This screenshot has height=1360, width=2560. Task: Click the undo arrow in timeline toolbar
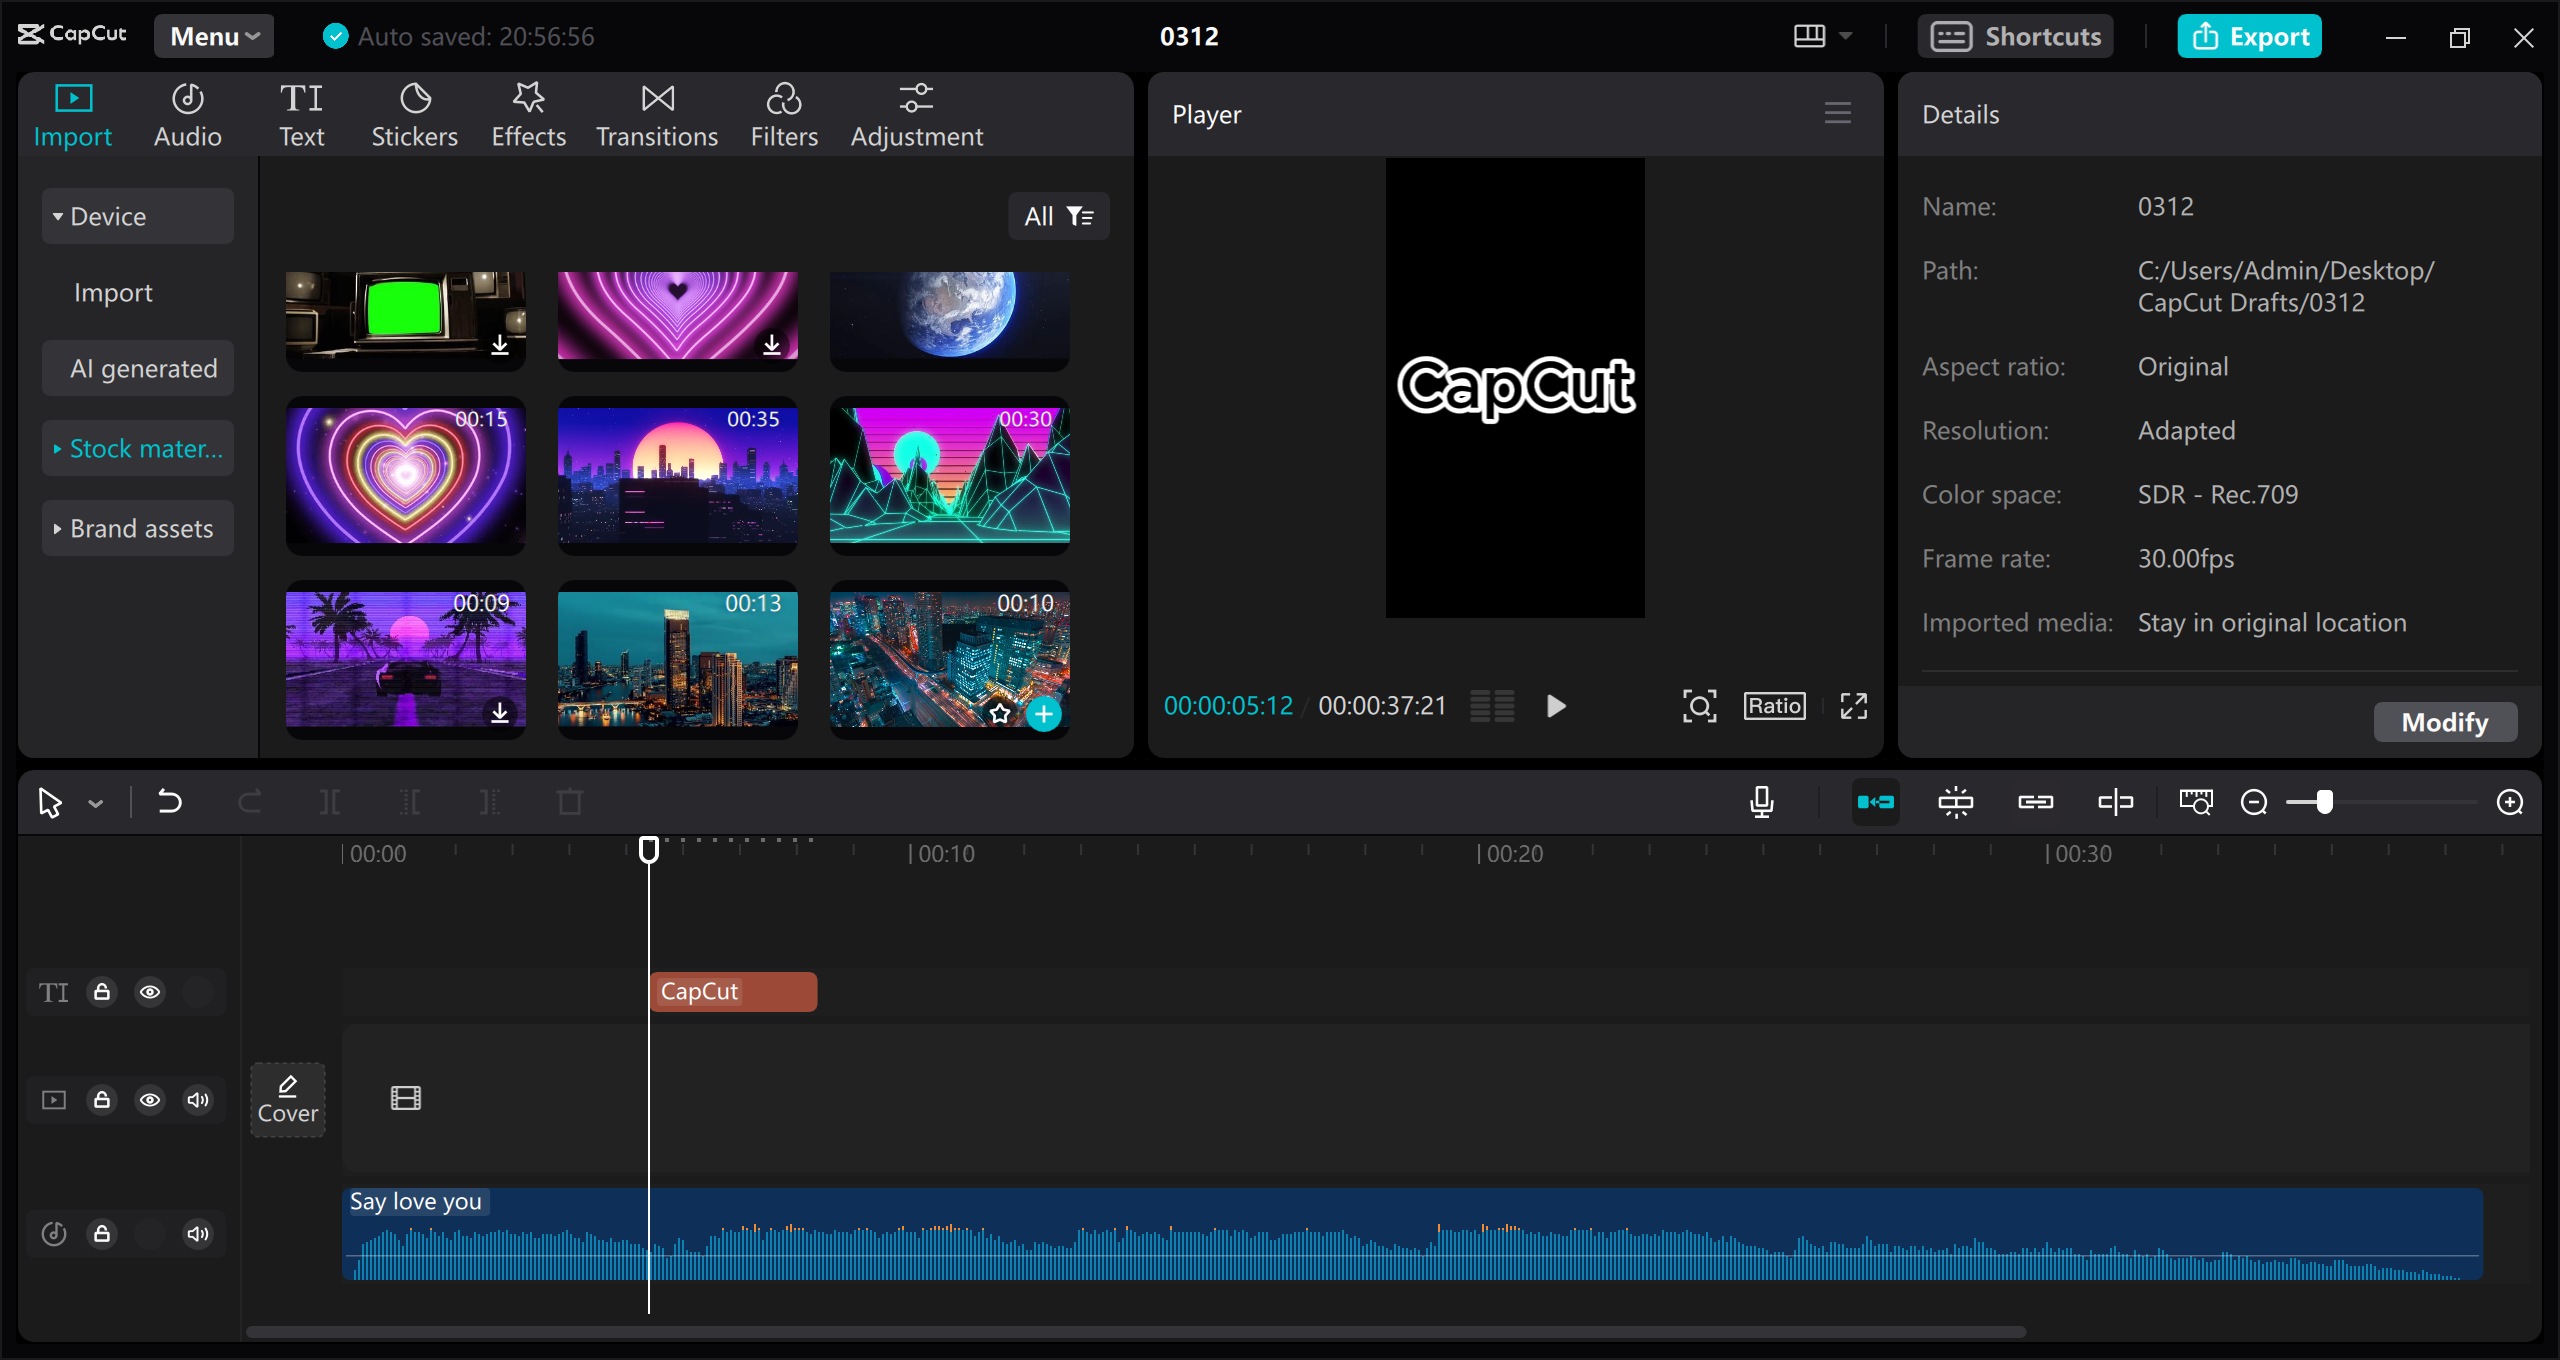click(170, 802)
